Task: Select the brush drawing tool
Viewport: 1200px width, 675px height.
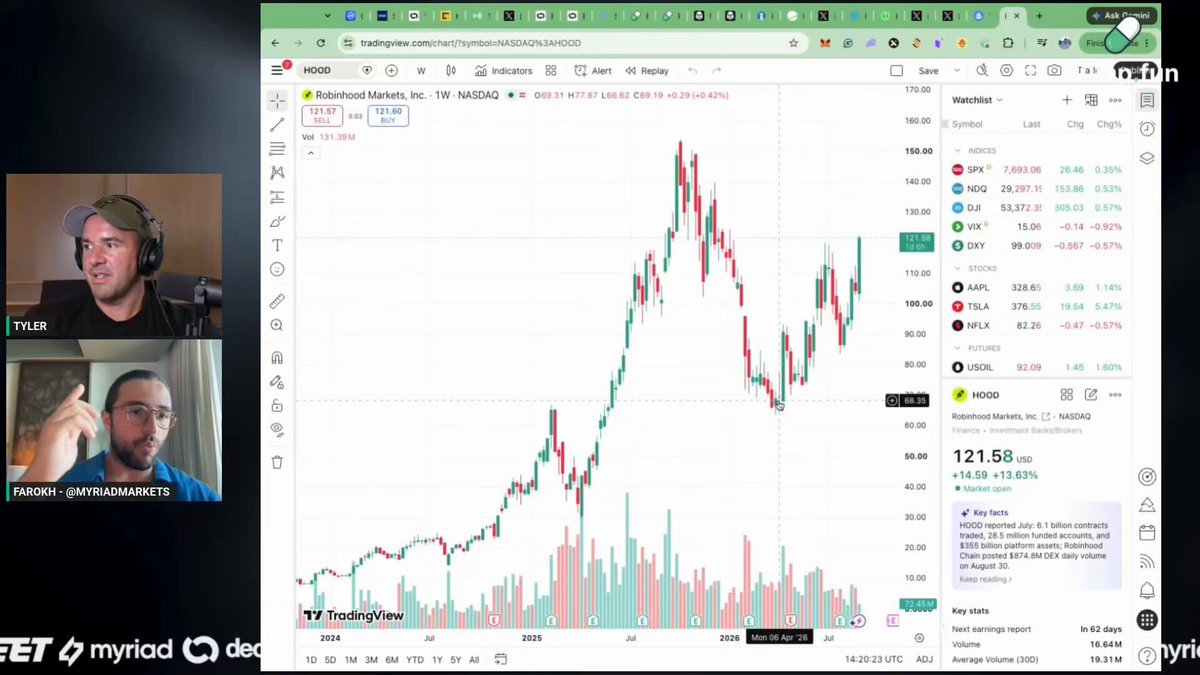Action: [x=277, y=221]
